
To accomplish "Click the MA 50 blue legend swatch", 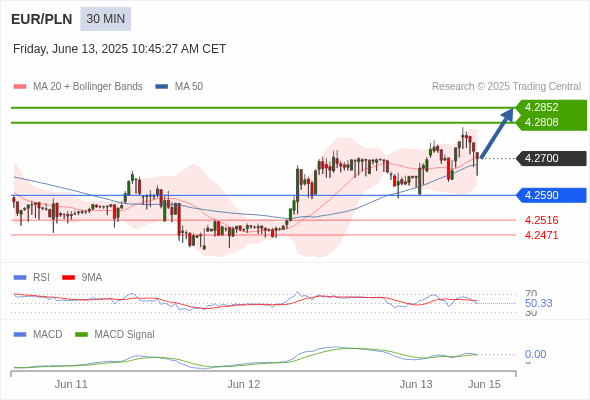I will [162, 87].
